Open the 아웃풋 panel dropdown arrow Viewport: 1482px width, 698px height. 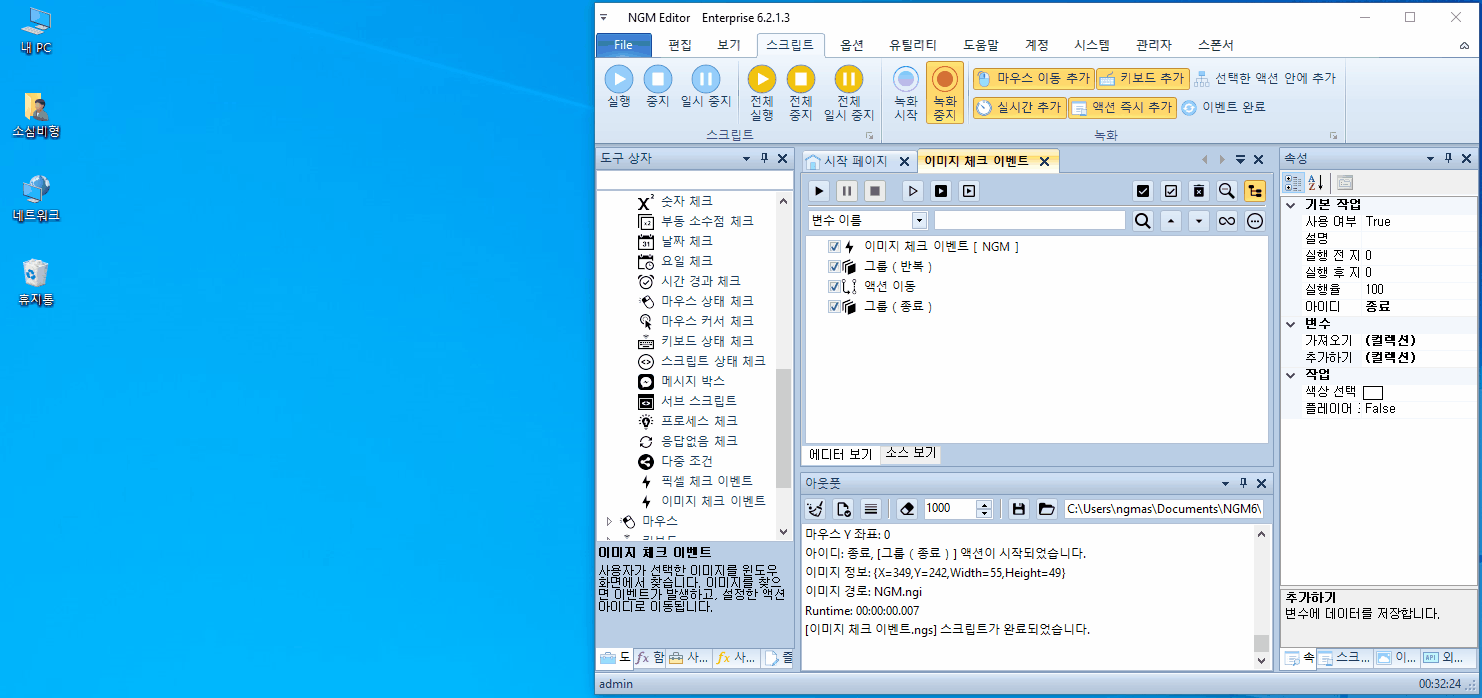1225,483
